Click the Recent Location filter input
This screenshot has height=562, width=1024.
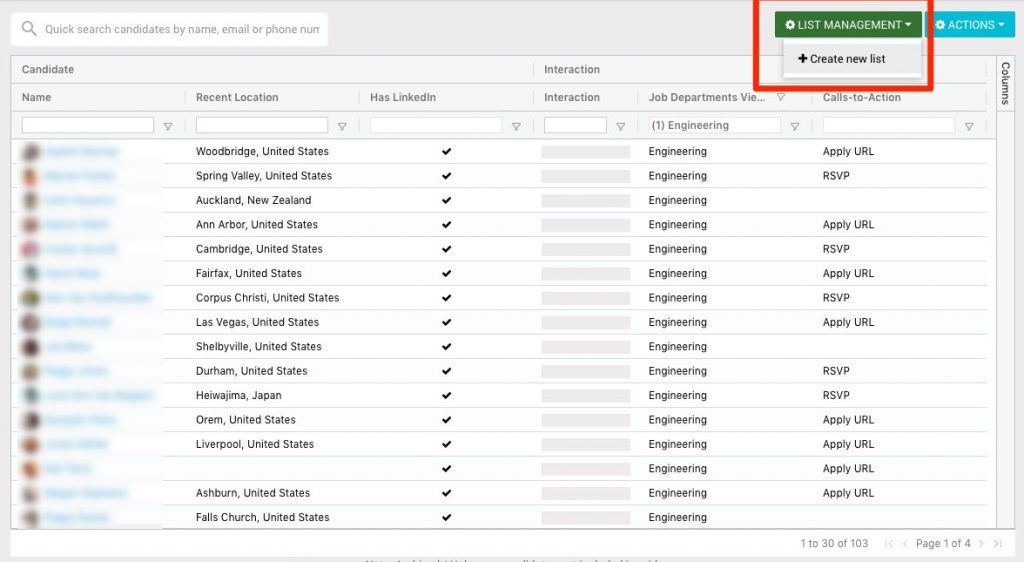(x=262, y=125)
